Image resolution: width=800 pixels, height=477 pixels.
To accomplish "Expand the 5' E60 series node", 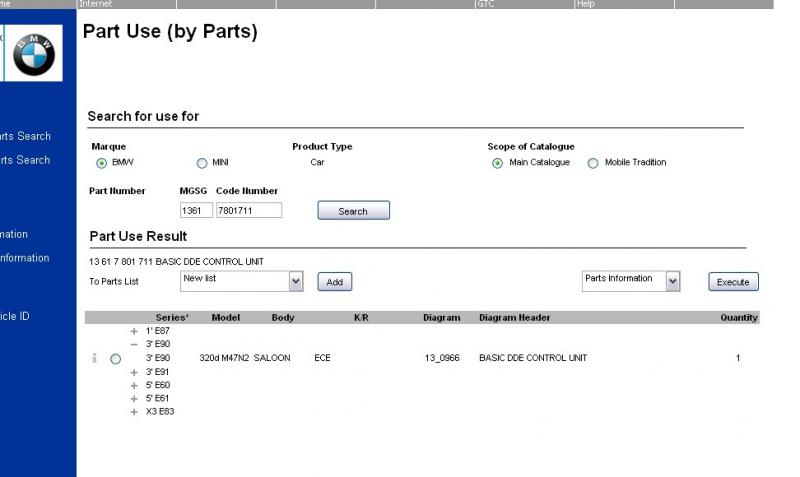I will coord(134,384).
